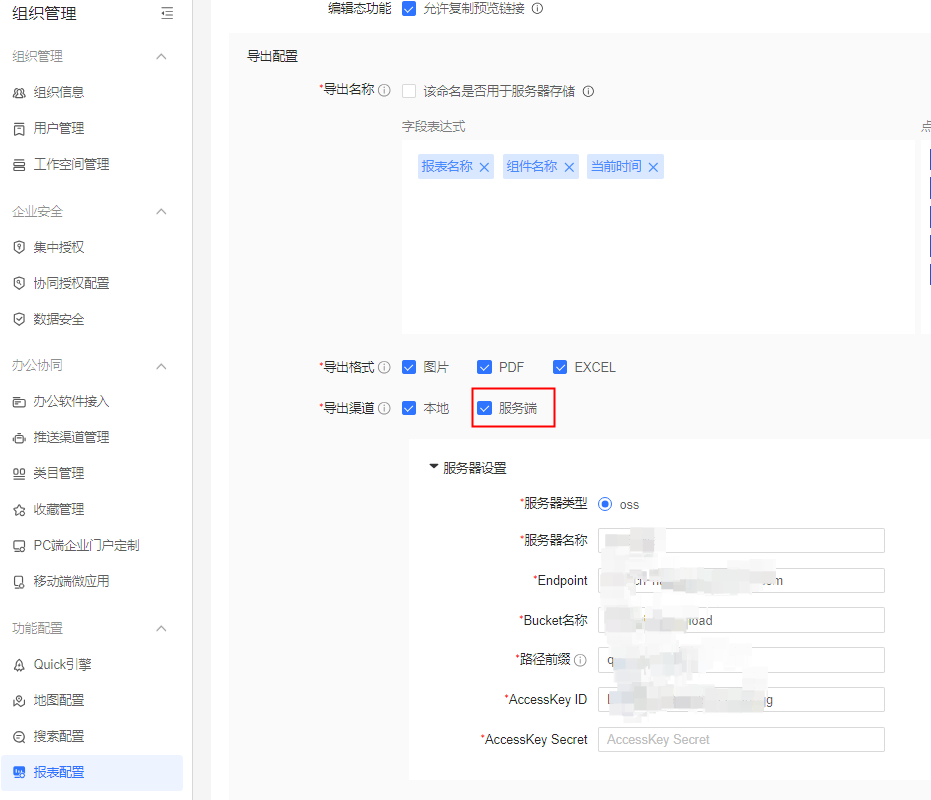Image resolution: width=931 pixels, height=800 pixels.
Task: Click the info icon next to 导出名称
Action: (385, 90)
